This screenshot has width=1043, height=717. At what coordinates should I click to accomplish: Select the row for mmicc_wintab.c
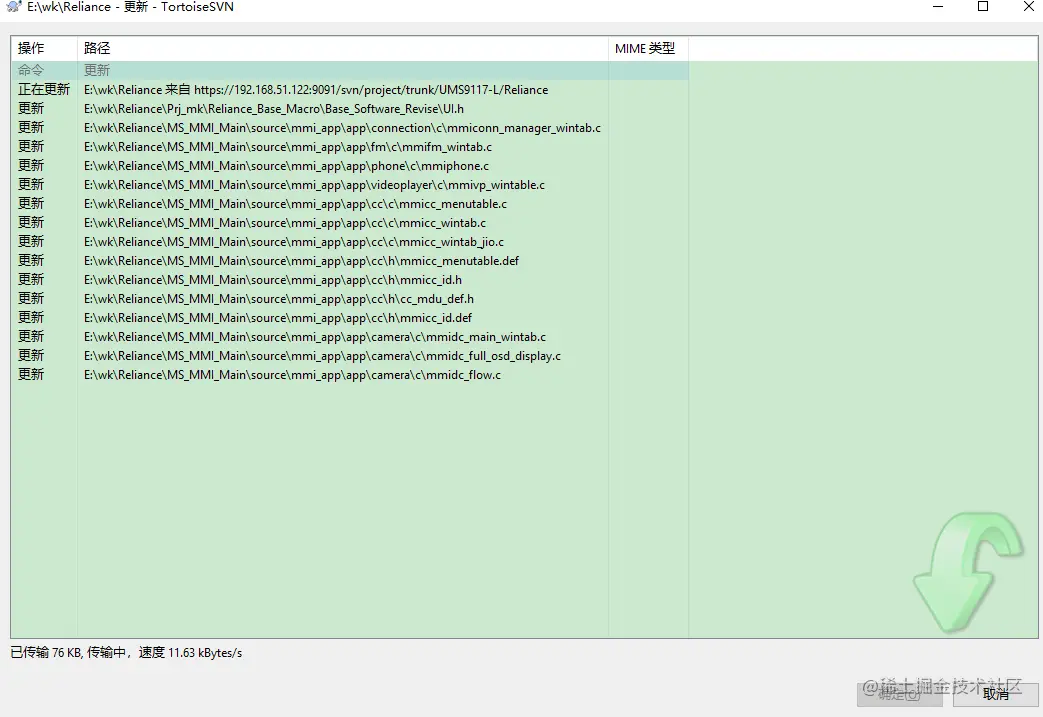[349, 223]
